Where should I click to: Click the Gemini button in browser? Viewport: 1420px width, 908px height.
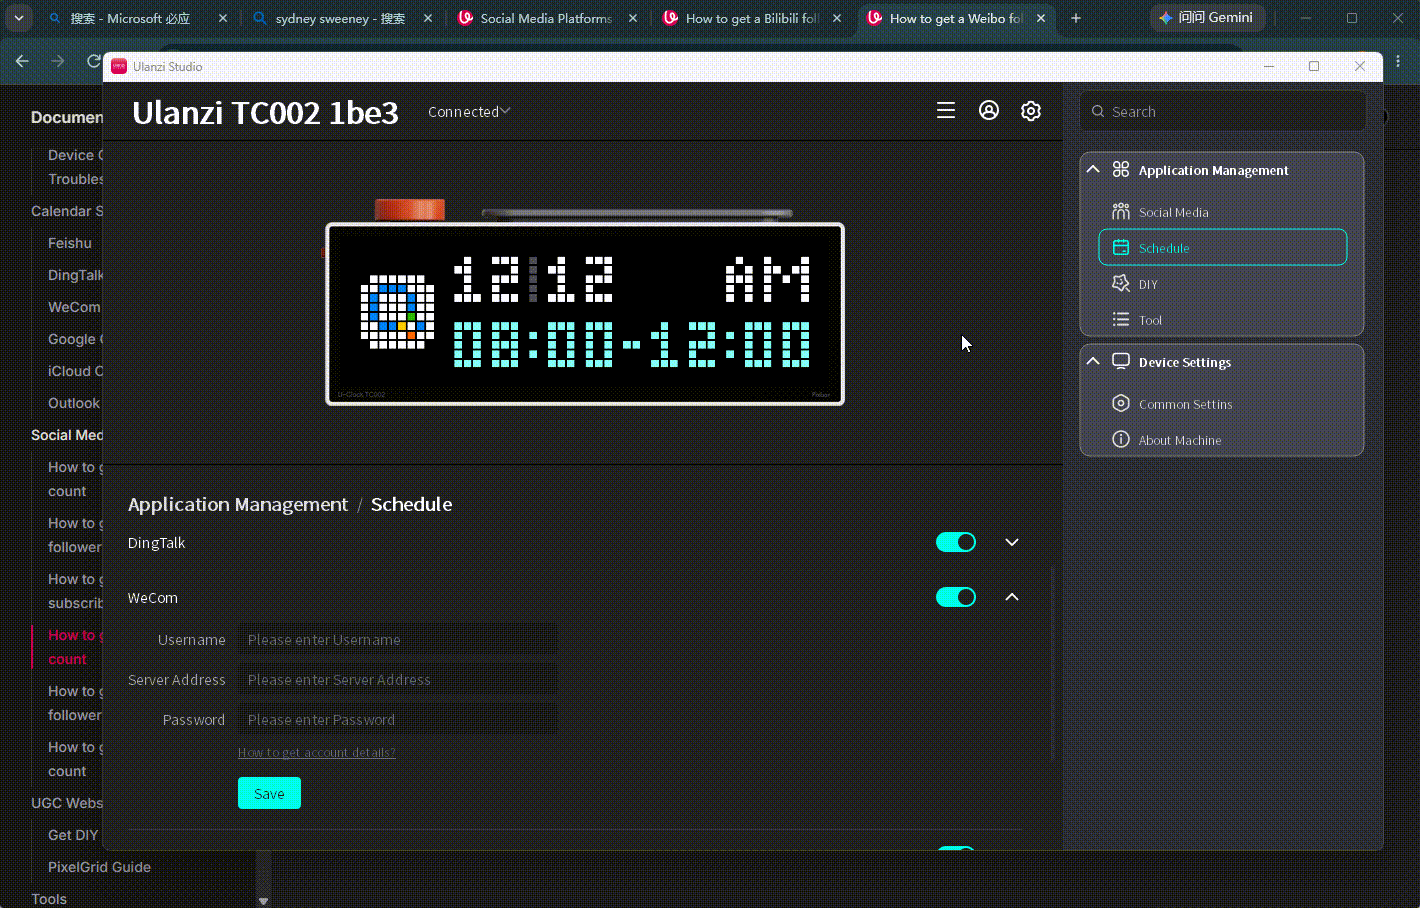[1208, 18]
